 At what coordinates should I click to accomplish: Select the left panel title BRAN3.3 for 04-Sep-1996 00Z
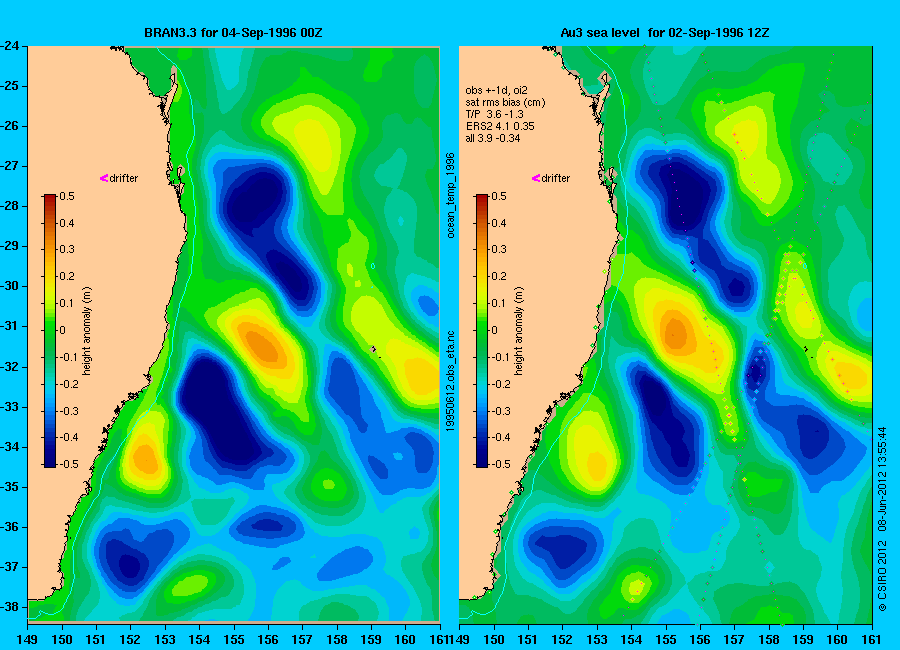pos(233,33)
